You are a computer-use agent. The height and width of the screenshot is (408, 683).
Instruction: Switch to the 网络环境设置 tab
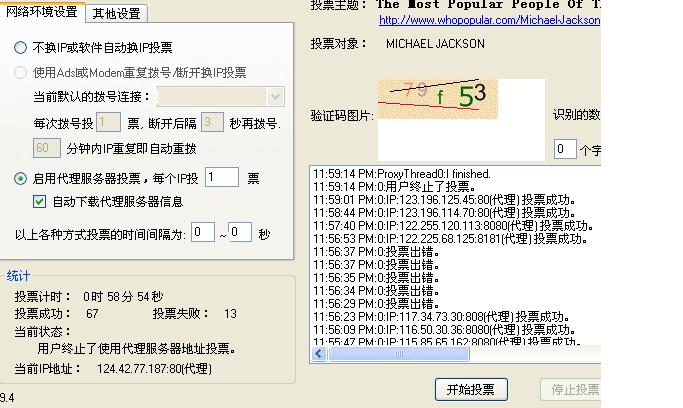(42, 13)
